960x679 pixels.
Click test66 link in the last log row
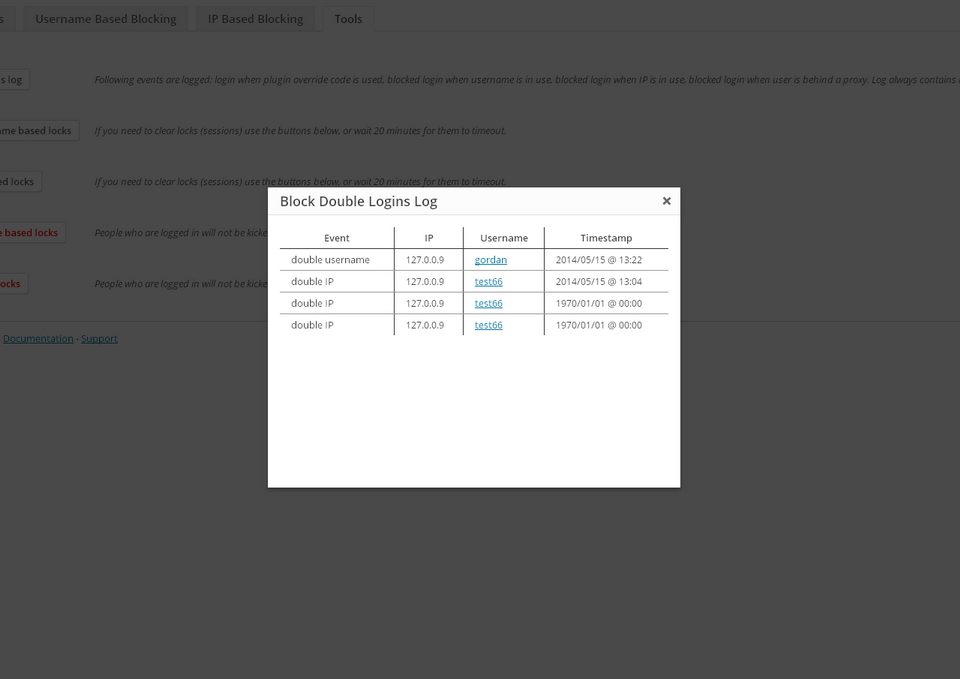click(488, 325)
